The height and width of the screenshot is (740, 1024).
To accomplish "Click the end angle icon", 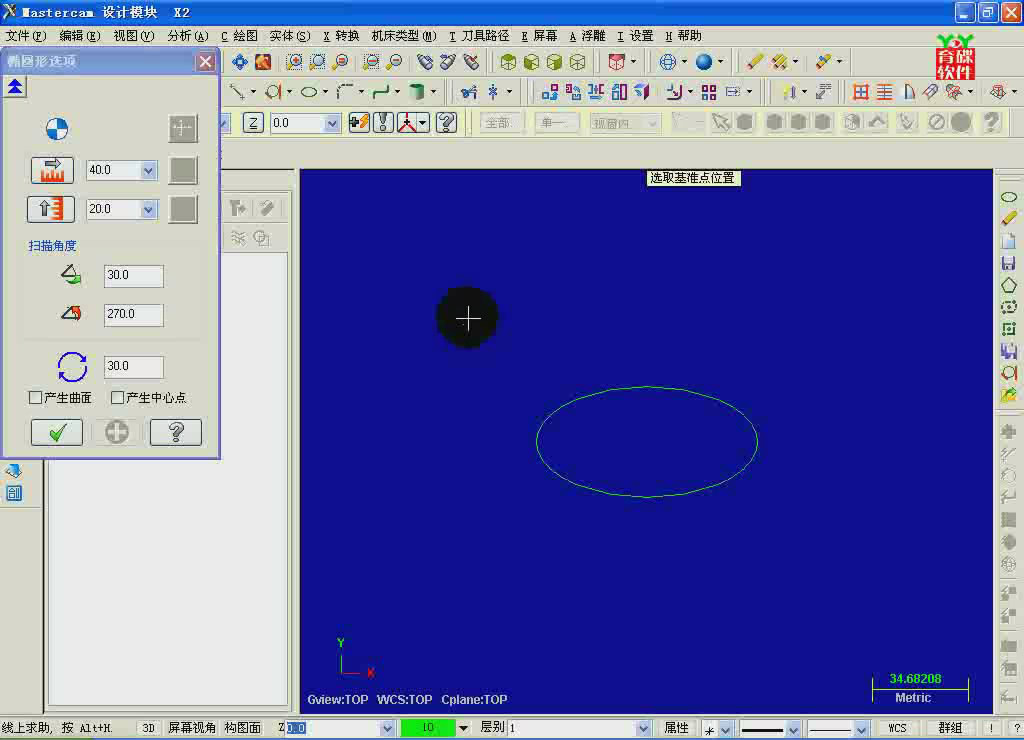I will click(x=71, y=314).
